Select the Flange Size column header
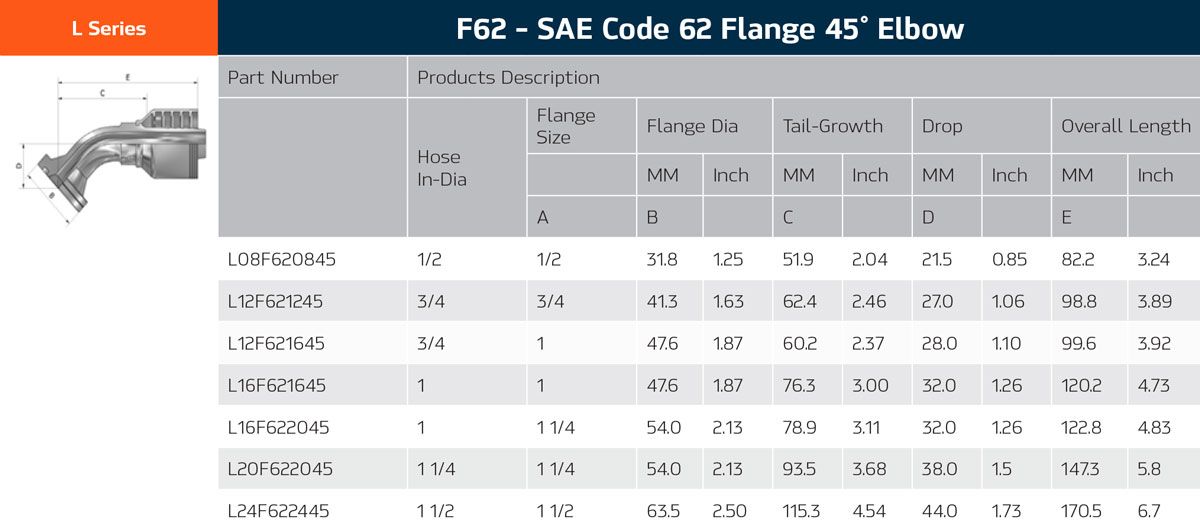The width and height of the screenshot is (1200, 527). coord(566,126)
